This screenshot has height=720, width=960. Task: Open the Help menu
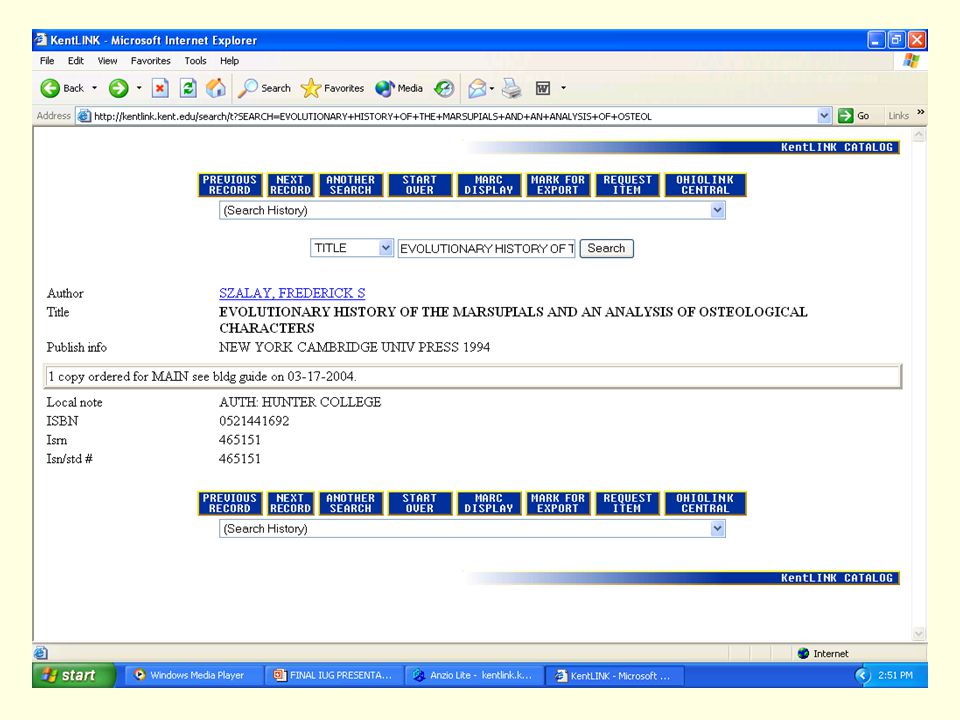click(230, 61)
